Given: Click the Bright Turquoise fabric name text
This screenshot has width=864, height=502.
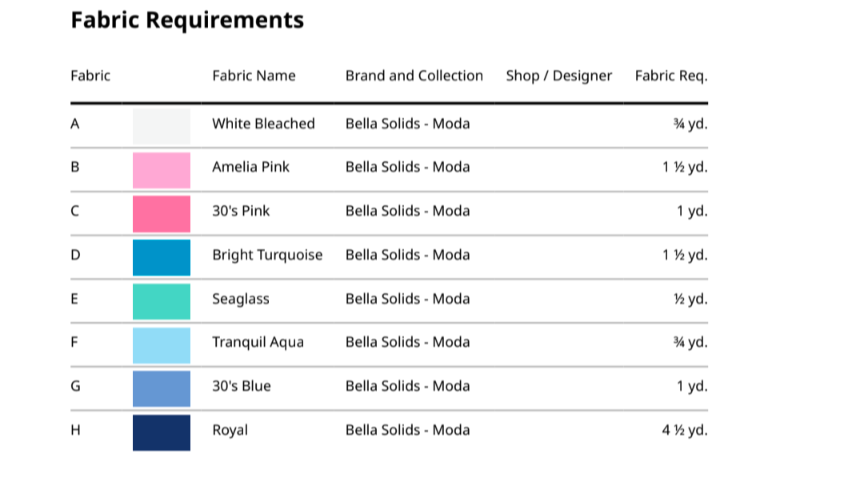Looking at the screenshot, I should (x=267, y=255).
